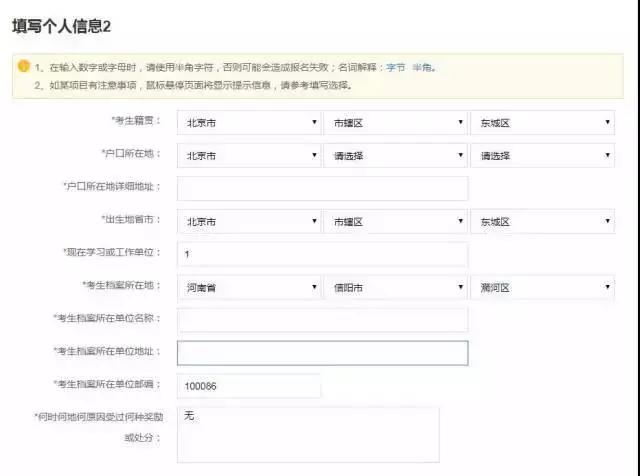This screenshot has width=640, height=476.
Task: Open the 户口所在地 city 请选择 dropdown
Action: point(395,156)
